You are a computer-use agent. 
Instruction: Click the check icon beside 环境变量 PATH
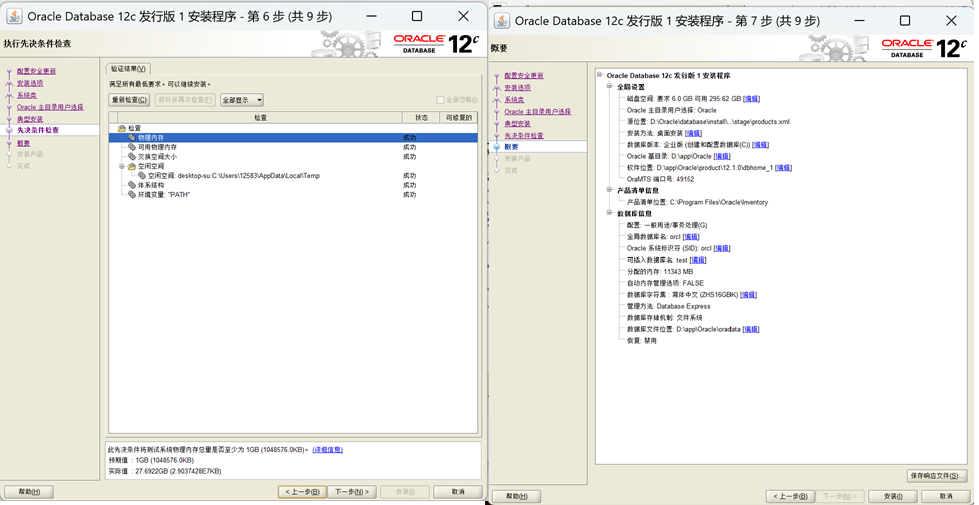click(132, 195)
